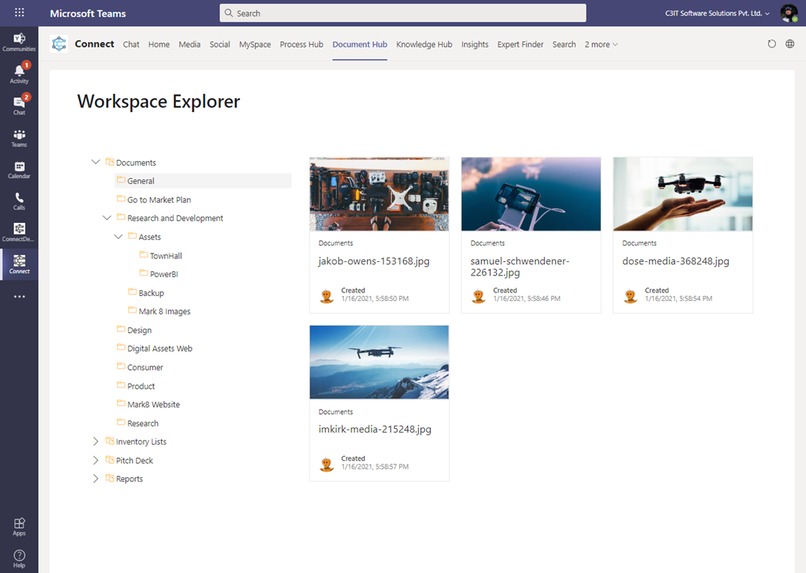Viewport: 806px width, 573px height.
Task: Click the drone gear flat-lay thumbnail
Action: coord(379,194)
